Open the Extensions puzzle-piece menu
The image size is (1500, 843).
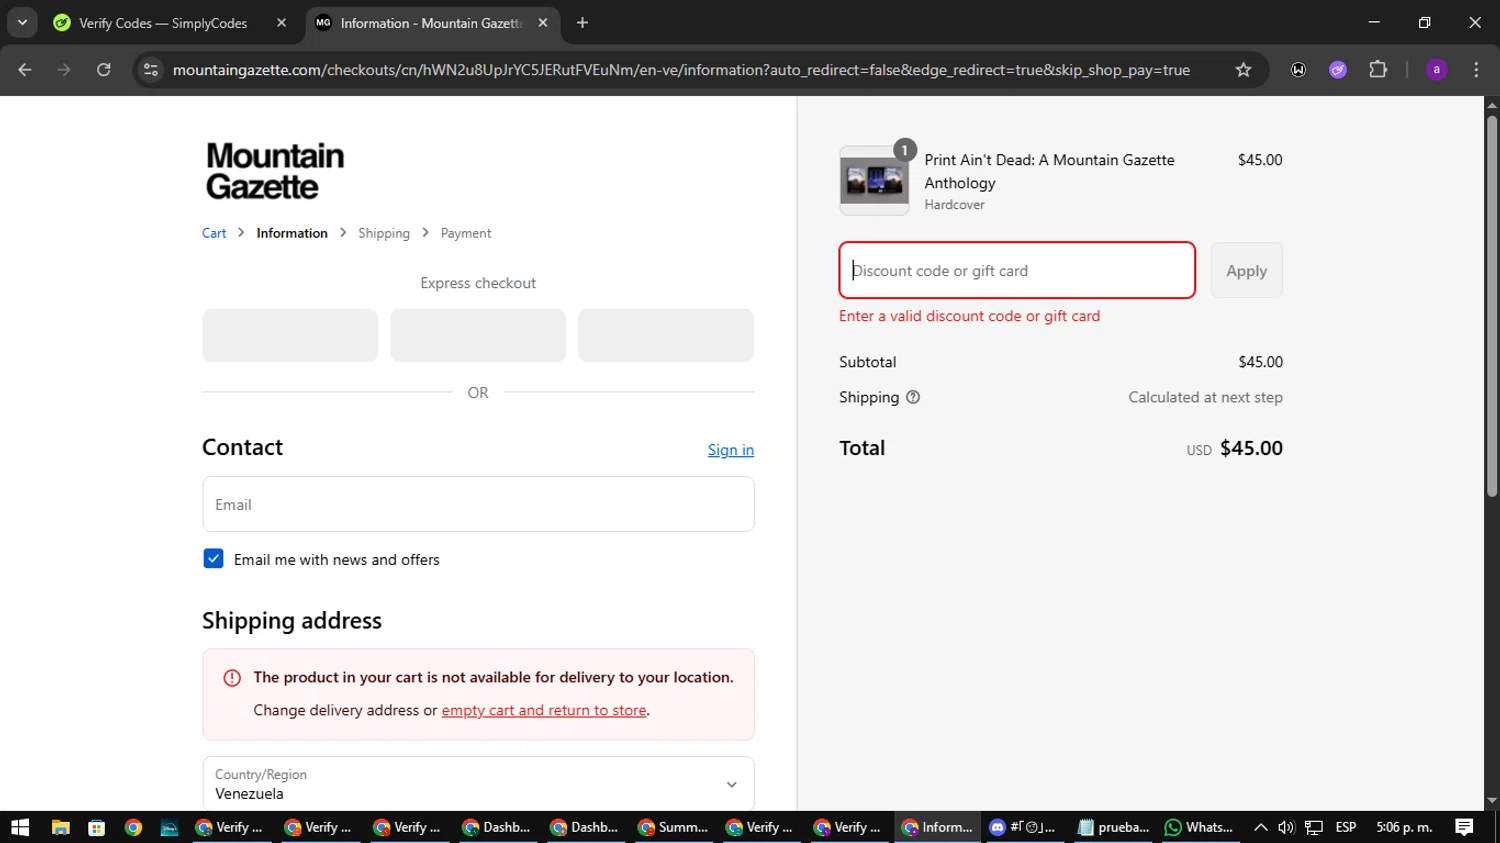1378,70
